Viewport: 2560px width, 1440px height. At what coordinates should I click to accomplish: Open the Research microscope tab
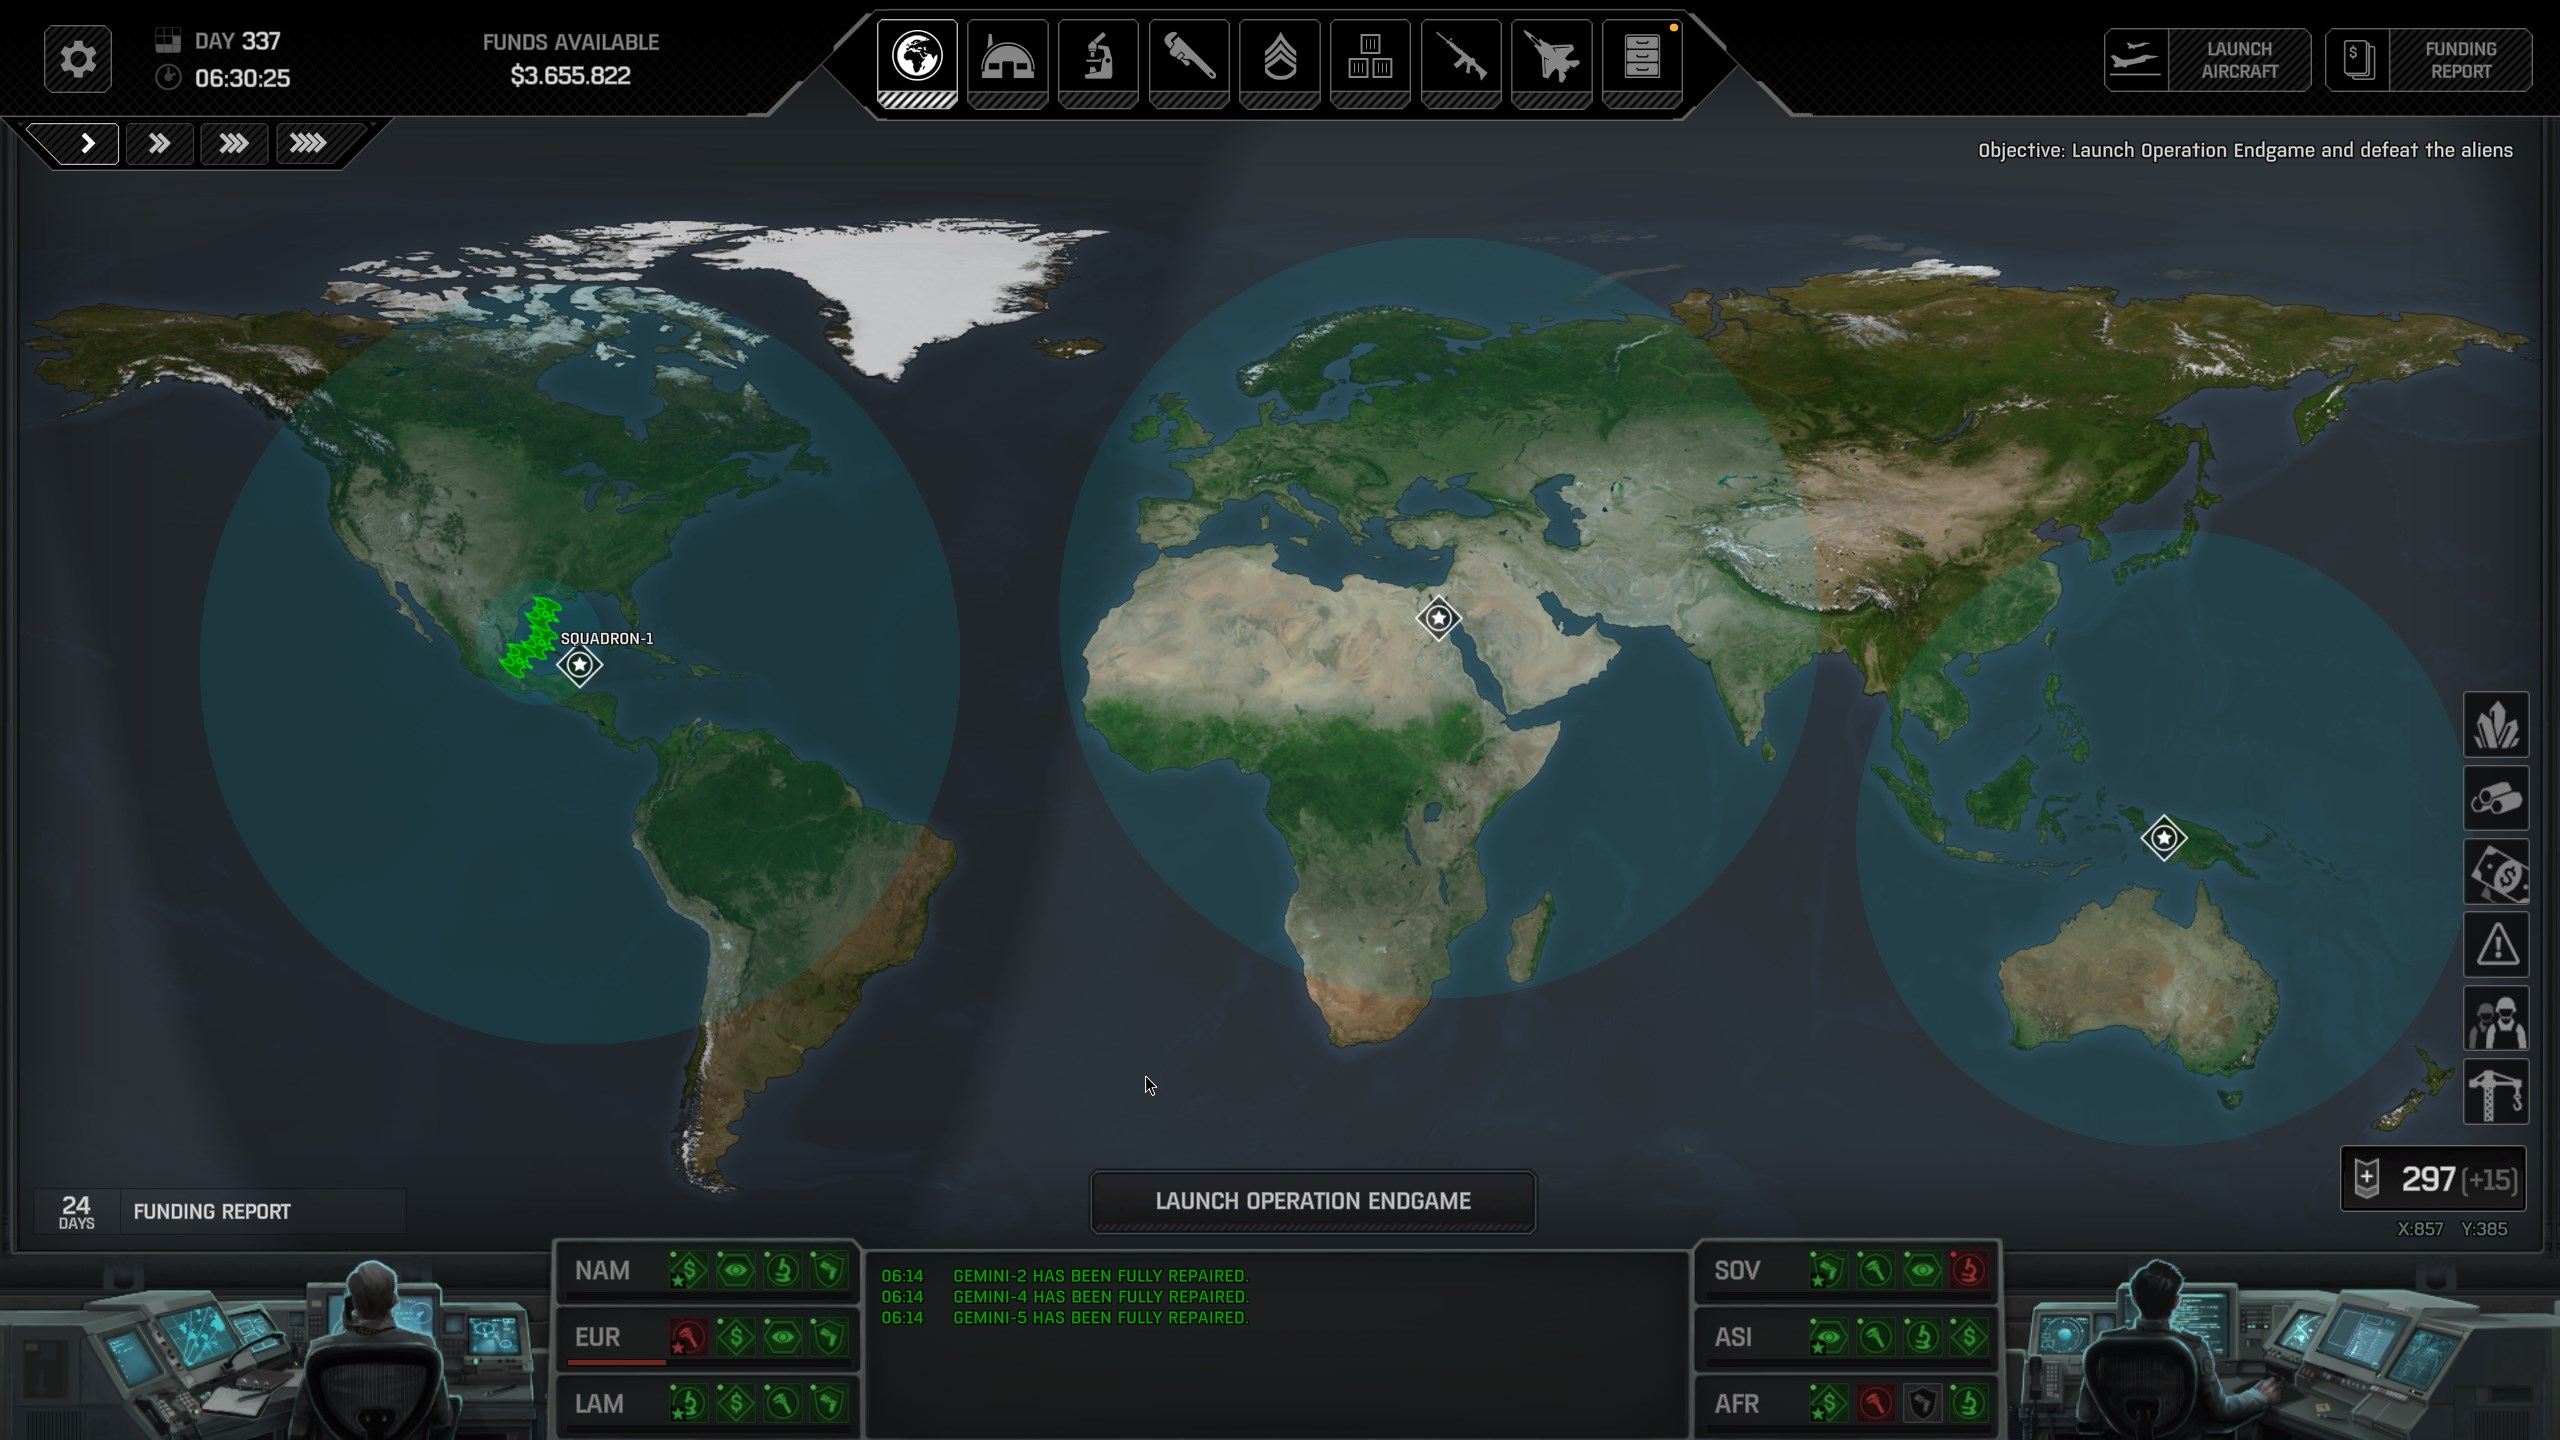1098,63
